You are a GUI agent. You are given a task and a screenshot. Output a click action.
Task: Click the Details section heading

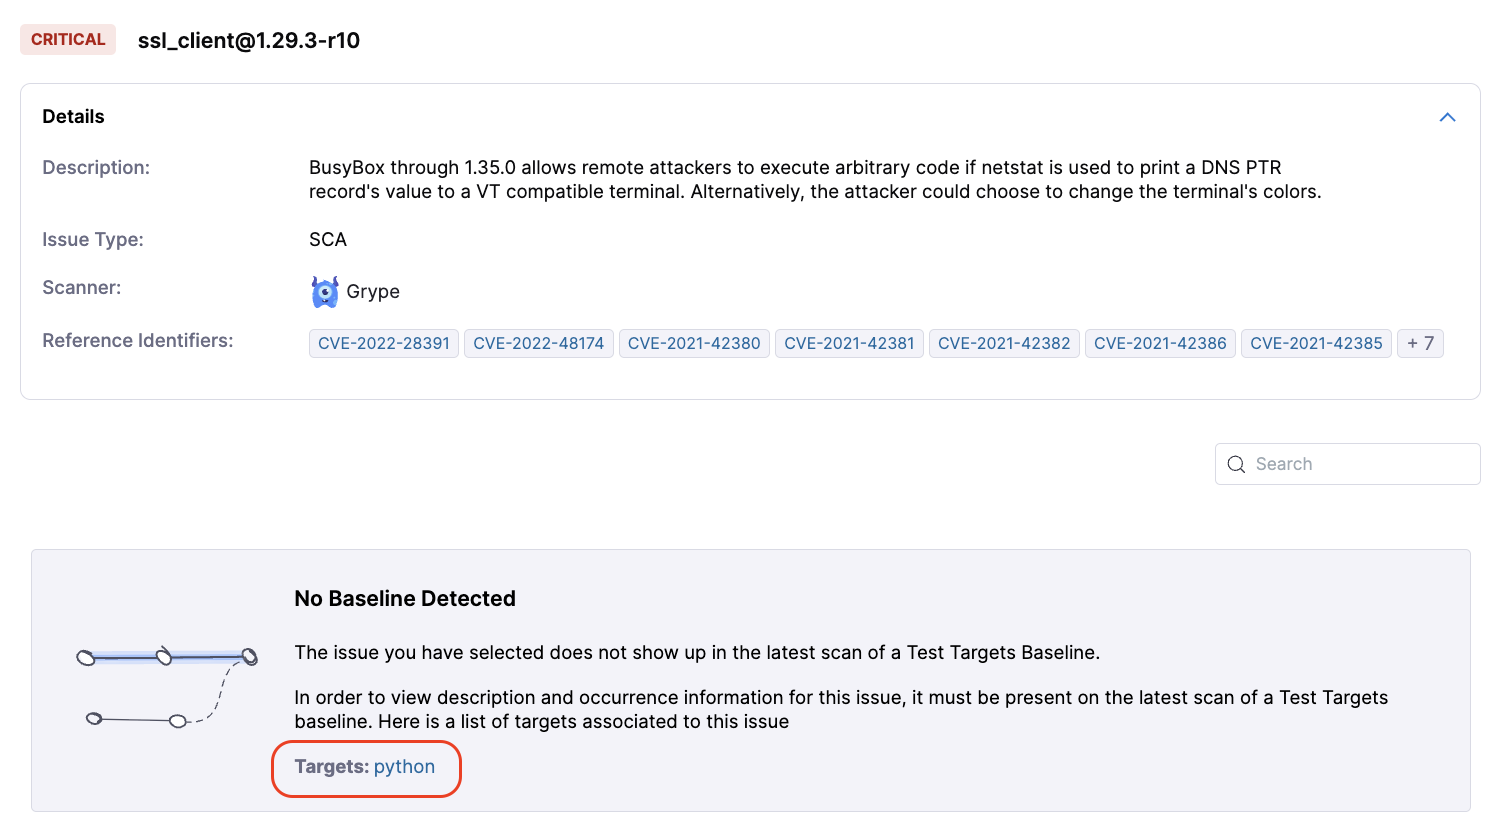click(x=73, y=117)
